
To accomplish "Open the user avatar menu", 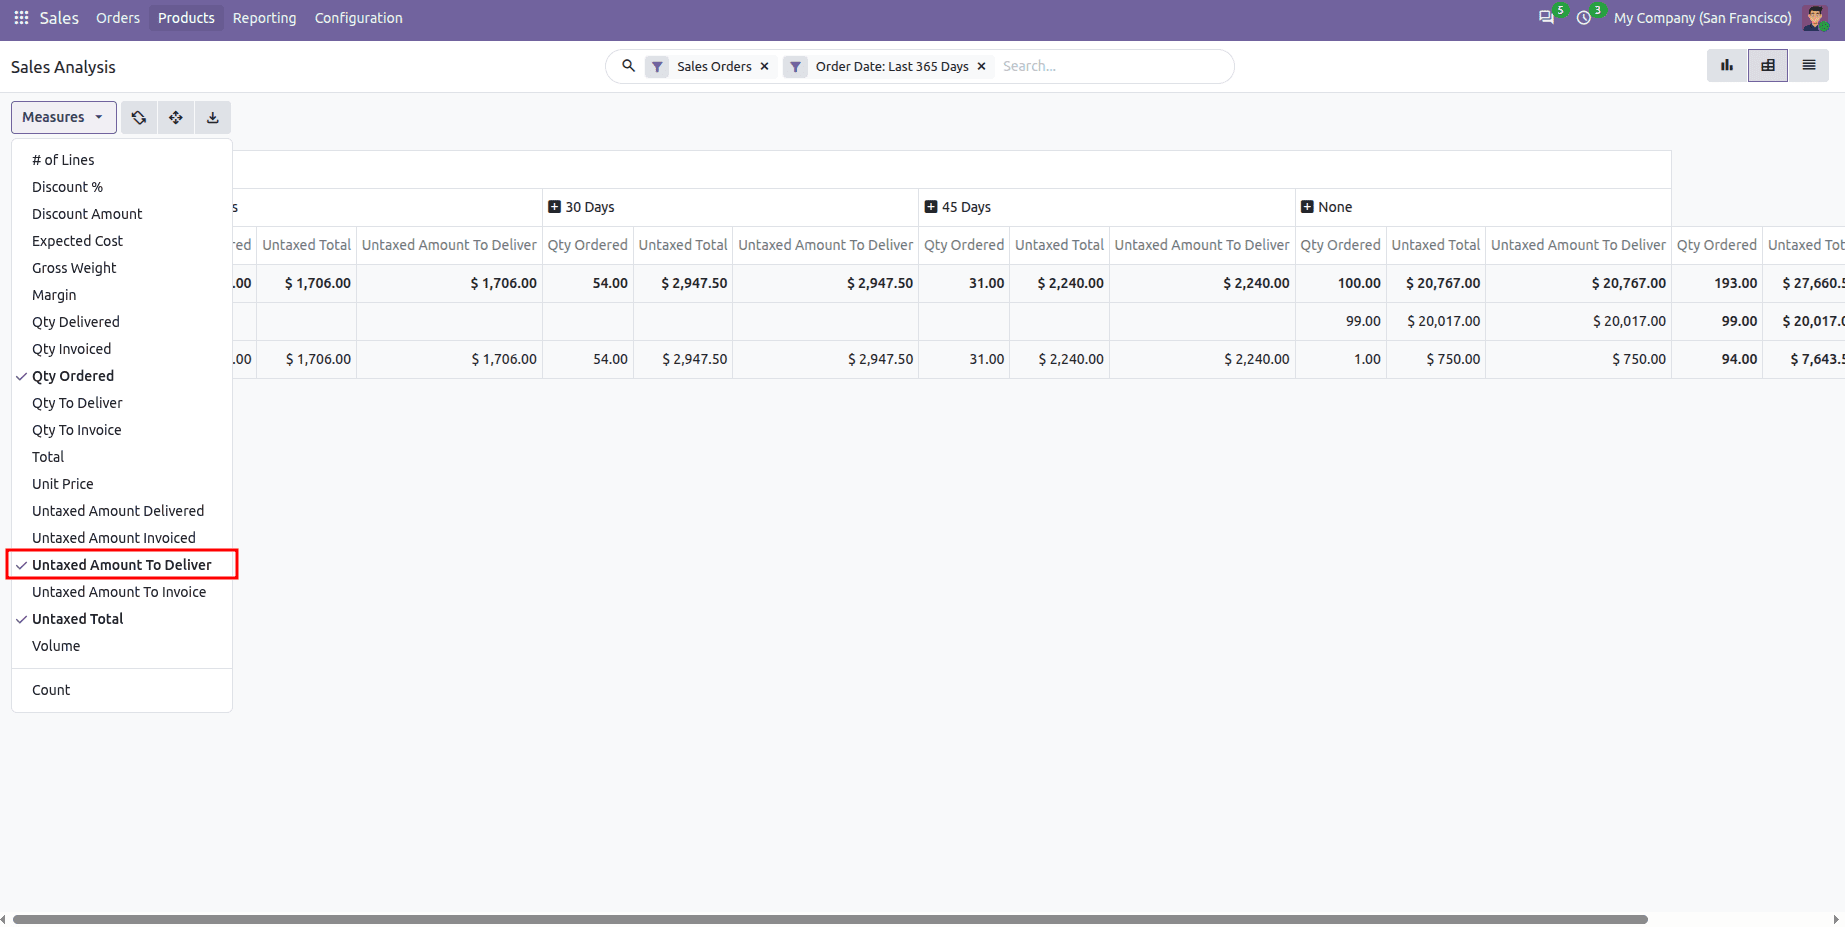I will tap(1814, 18).
